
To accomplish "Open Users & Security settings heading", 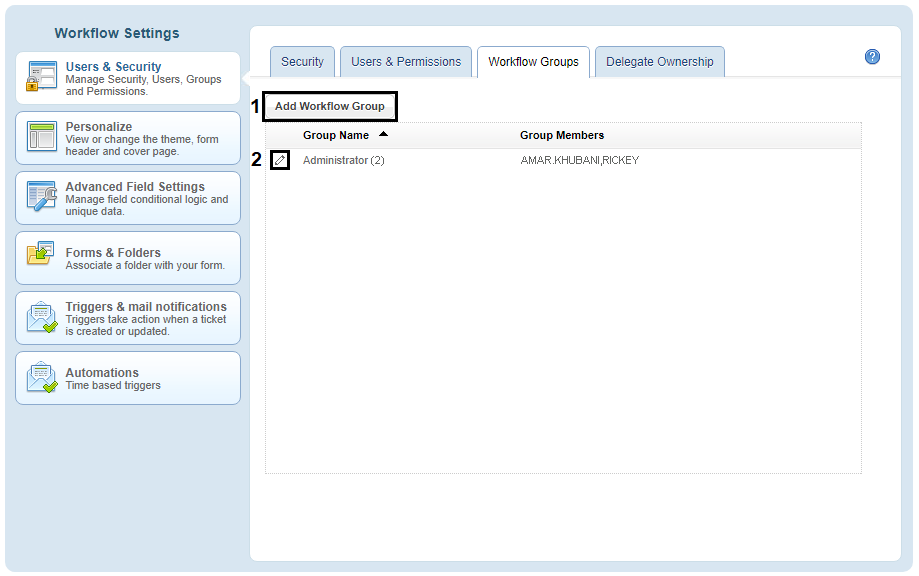I will point(113,67).
